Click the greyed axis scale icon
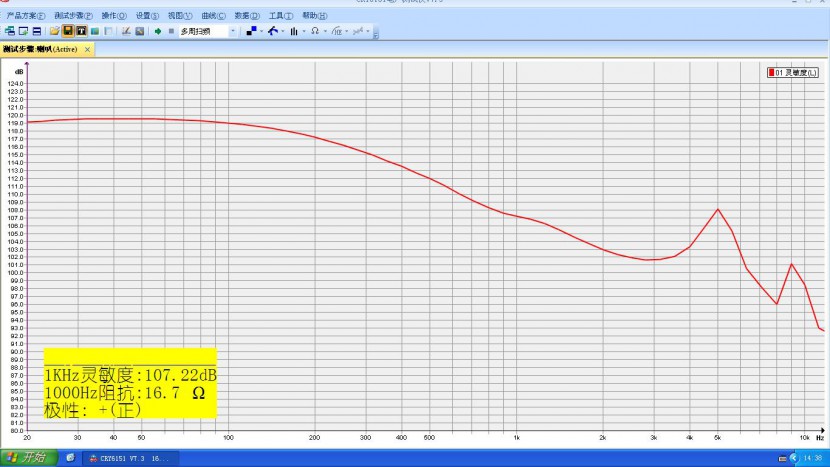The image size is (830, 467). (x=358, y=31)
